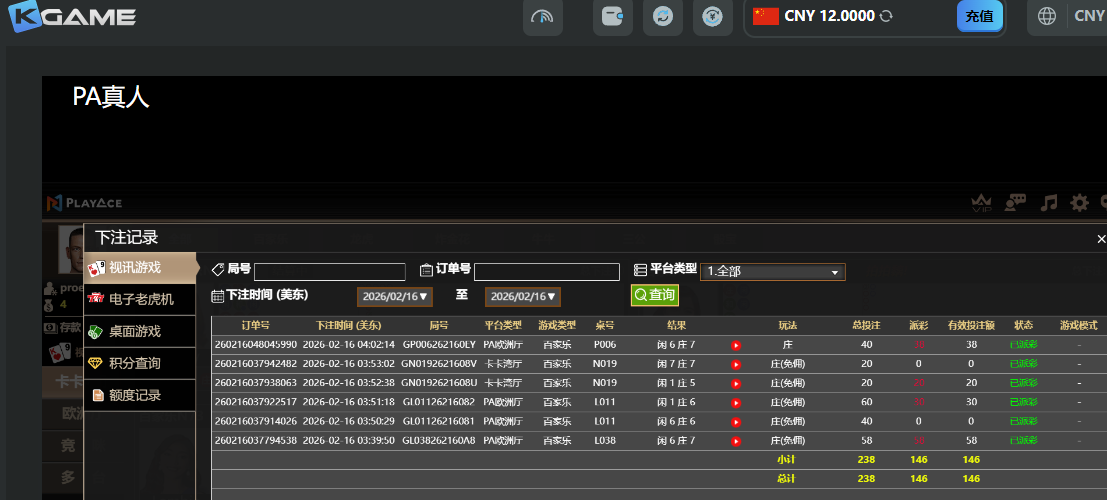
Task: Play video replay for order 260216048045990
Action: coord(736,345)
